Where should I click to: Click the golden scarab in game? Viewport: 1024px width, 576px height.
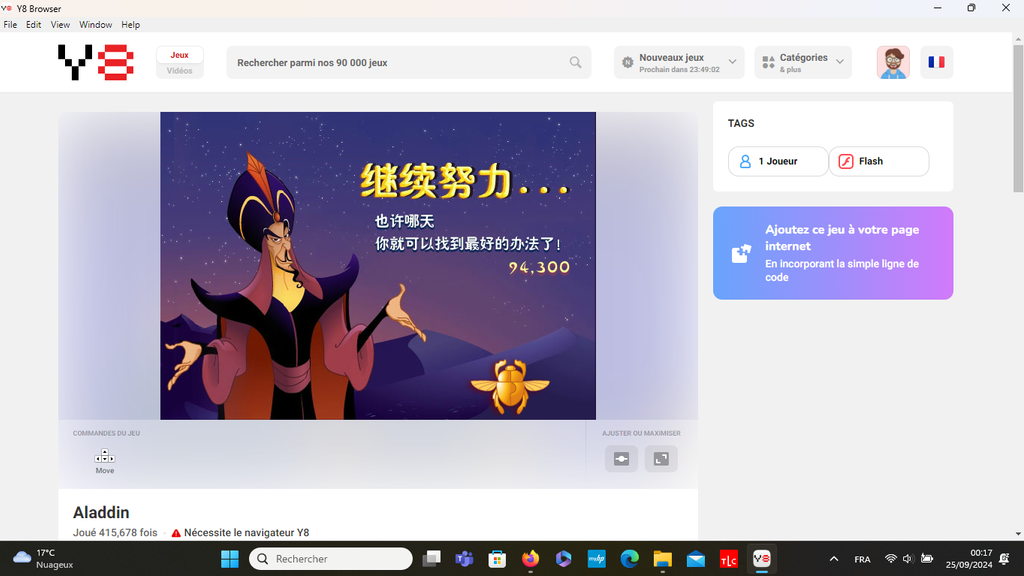point(509,385)
